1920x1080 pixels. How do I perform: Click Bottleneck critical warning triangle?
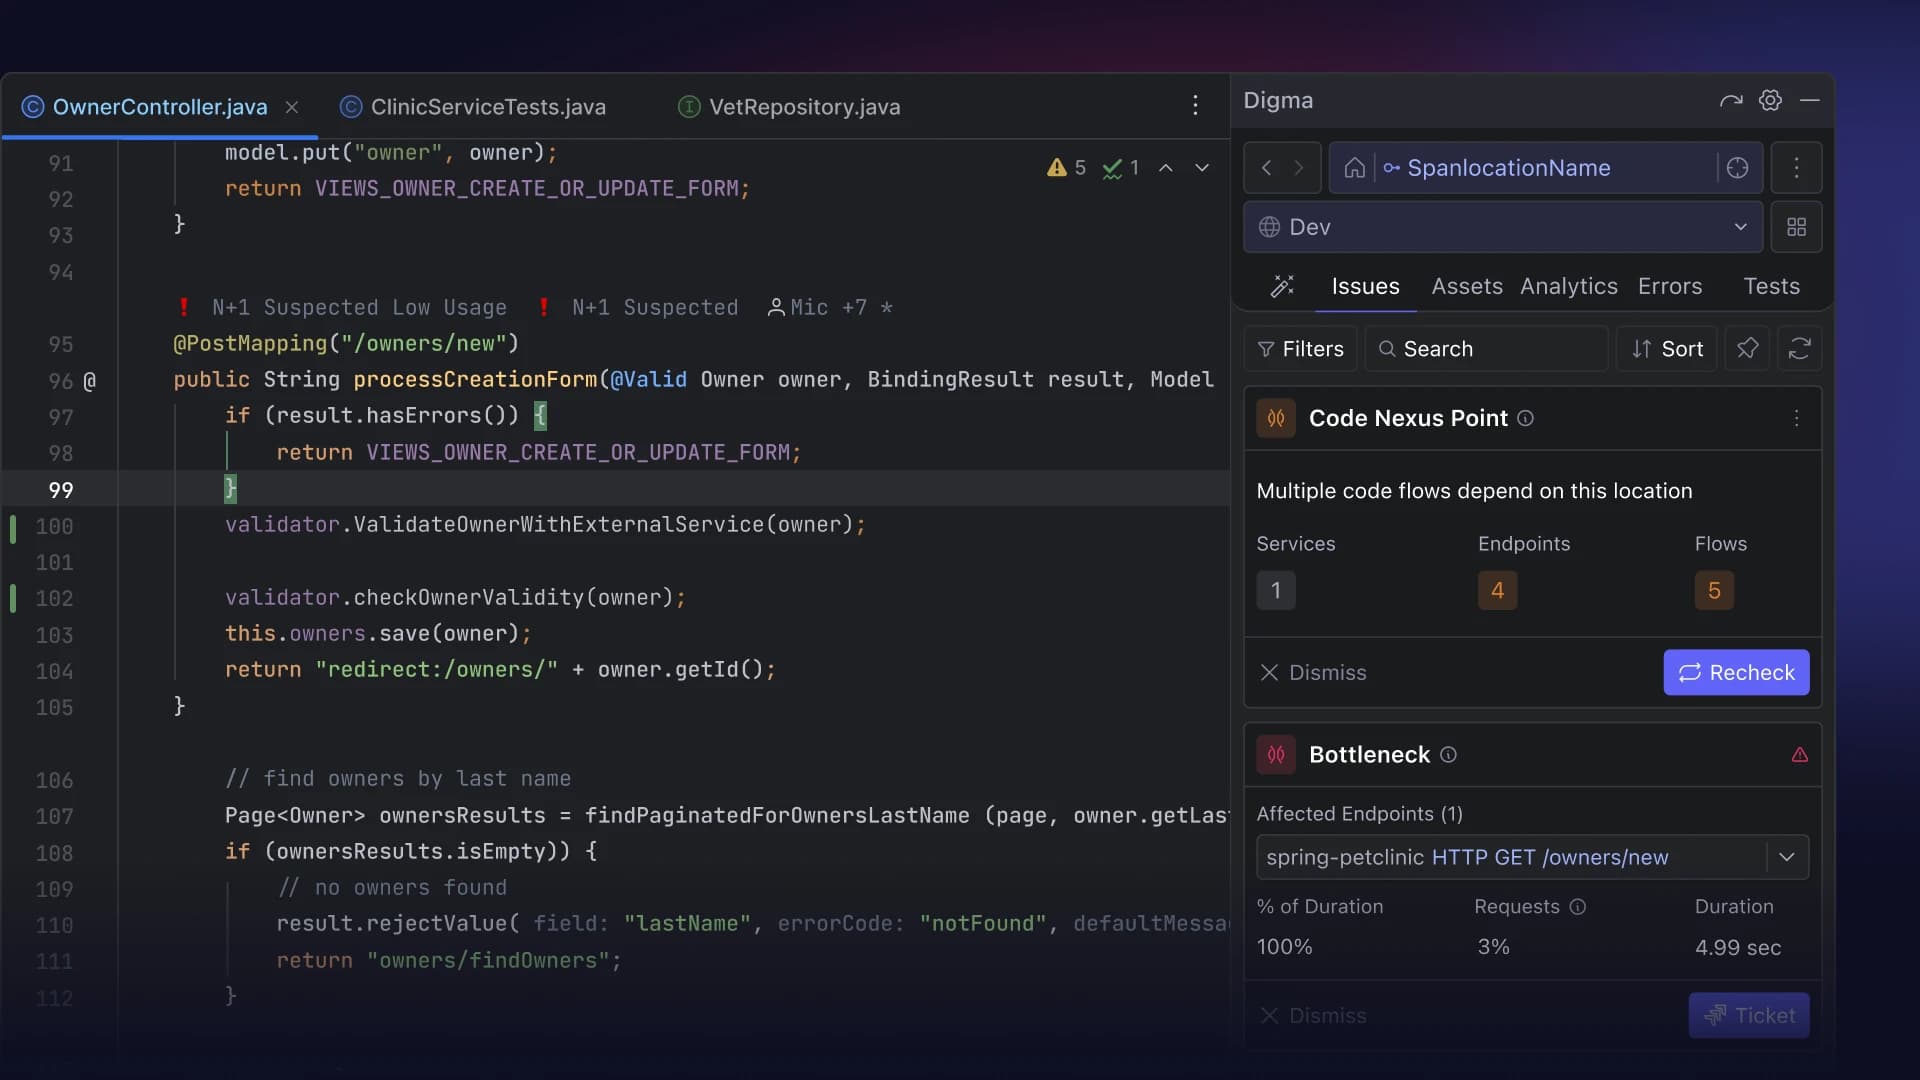(1800, 755)
